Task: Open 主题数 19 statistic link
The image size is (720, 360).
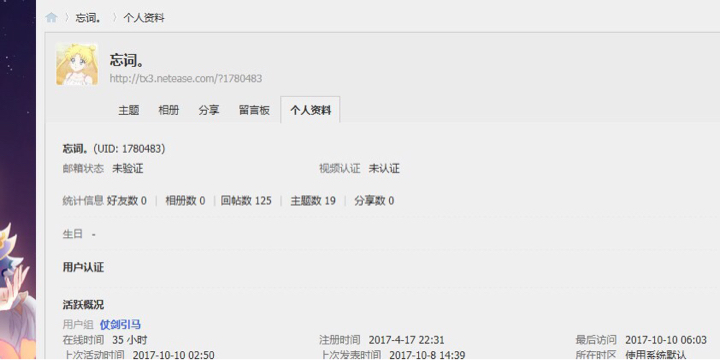Action: point(313,201)
